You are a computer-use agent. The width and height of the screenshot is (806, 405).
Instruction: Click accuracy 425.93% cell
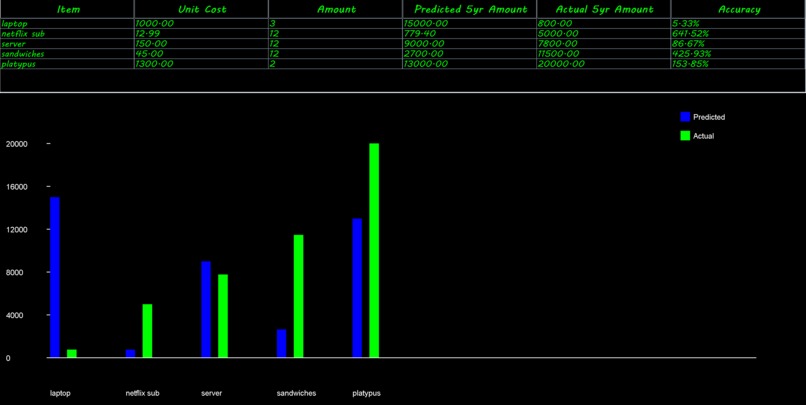[x=738, y=53]
